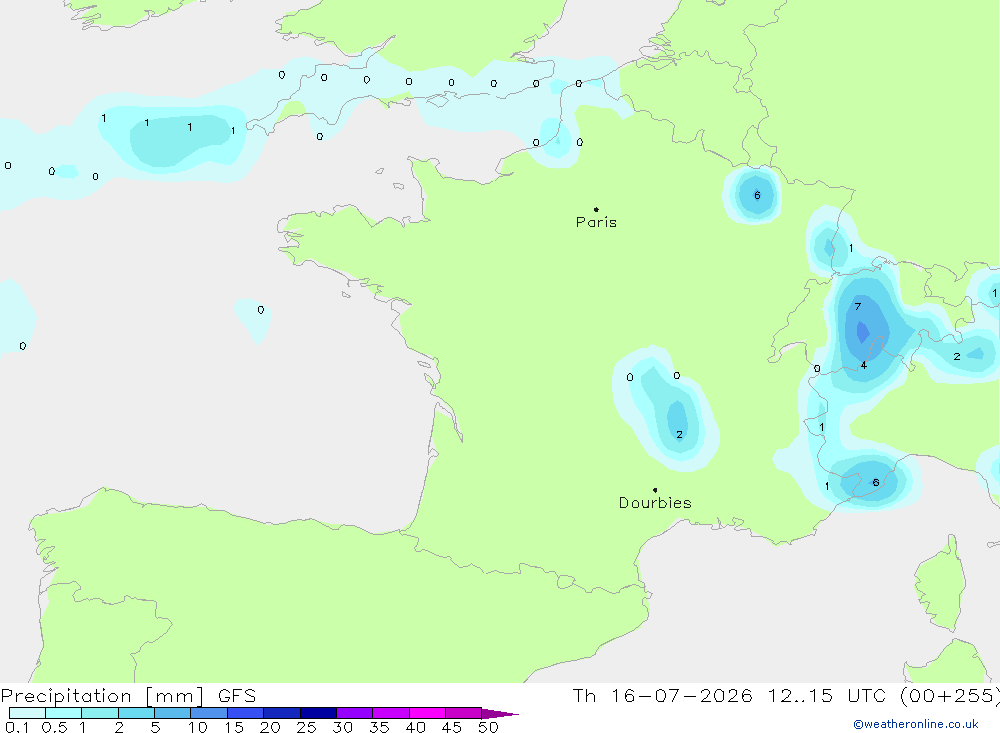Screen dimensions: 1000x733
Task: Click the magenta 40-45 legend swatch
Action: pos(427,713)
